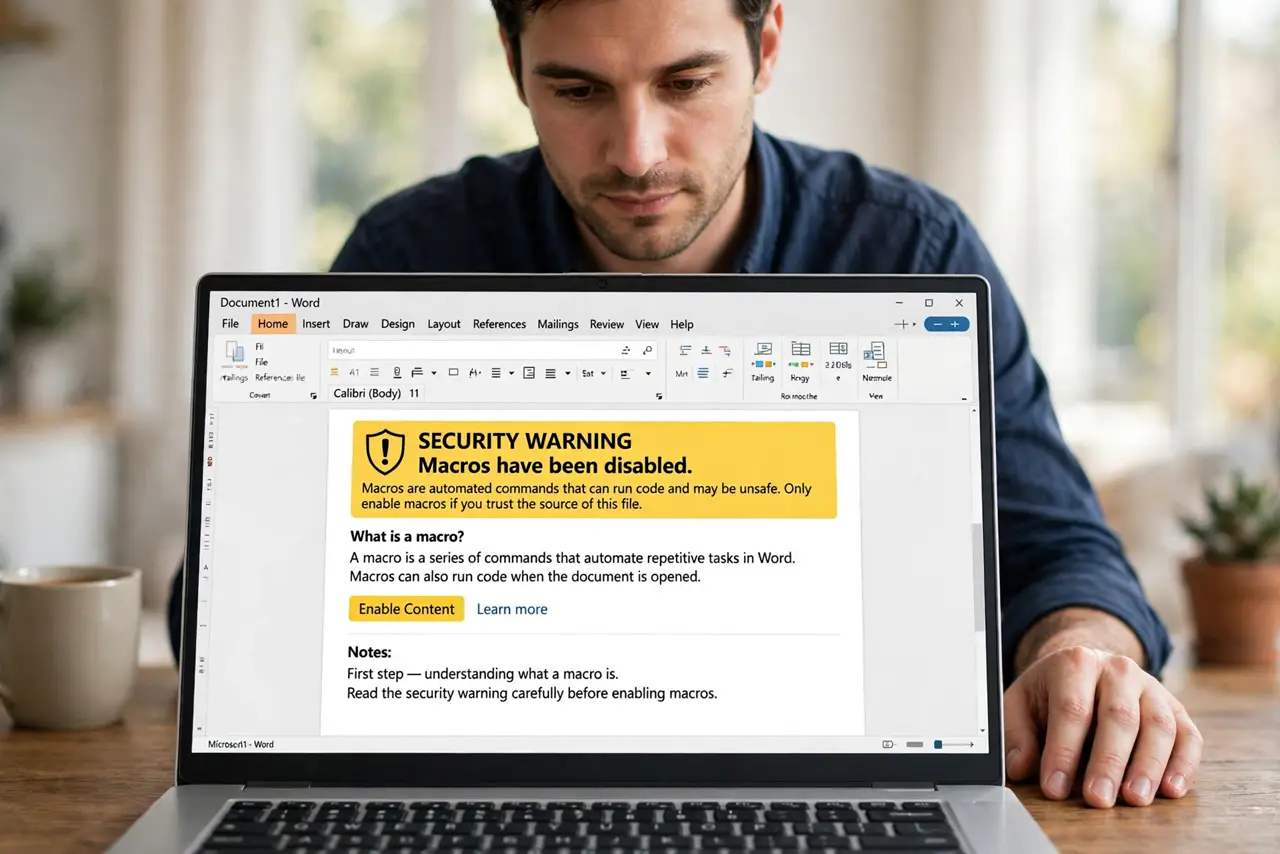Open the Help tab
The height and width of the screenshot is (854, 1280).
point(682,324)
